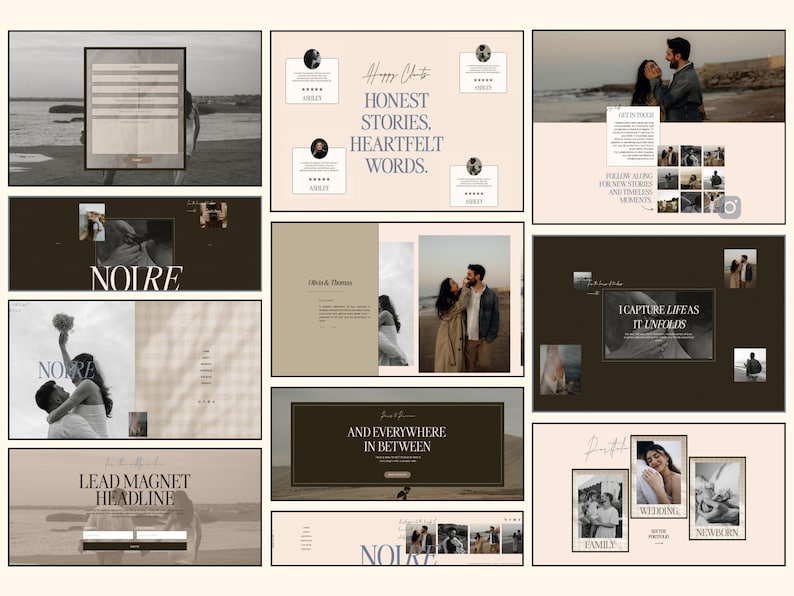
Task: Follow the See The Portfolio link
Action: coord(659,534)
